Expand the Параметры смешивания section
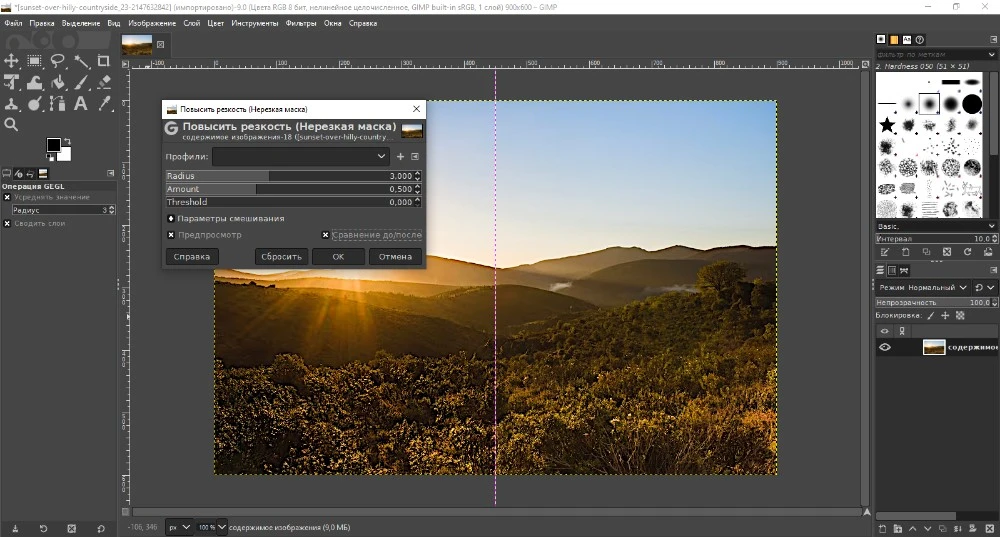1000x537 pixels. [x=171, y=218]
